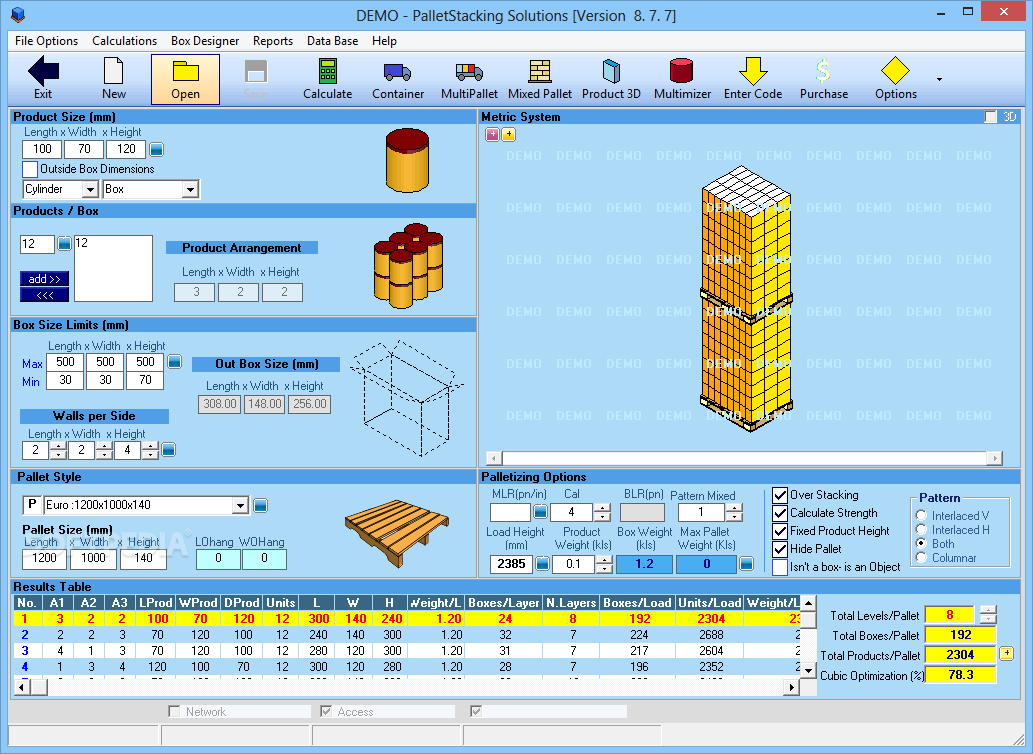Adjust Walls per Side Length stepper
This screenshot has height=754, width=1033.
coord(58,450)
